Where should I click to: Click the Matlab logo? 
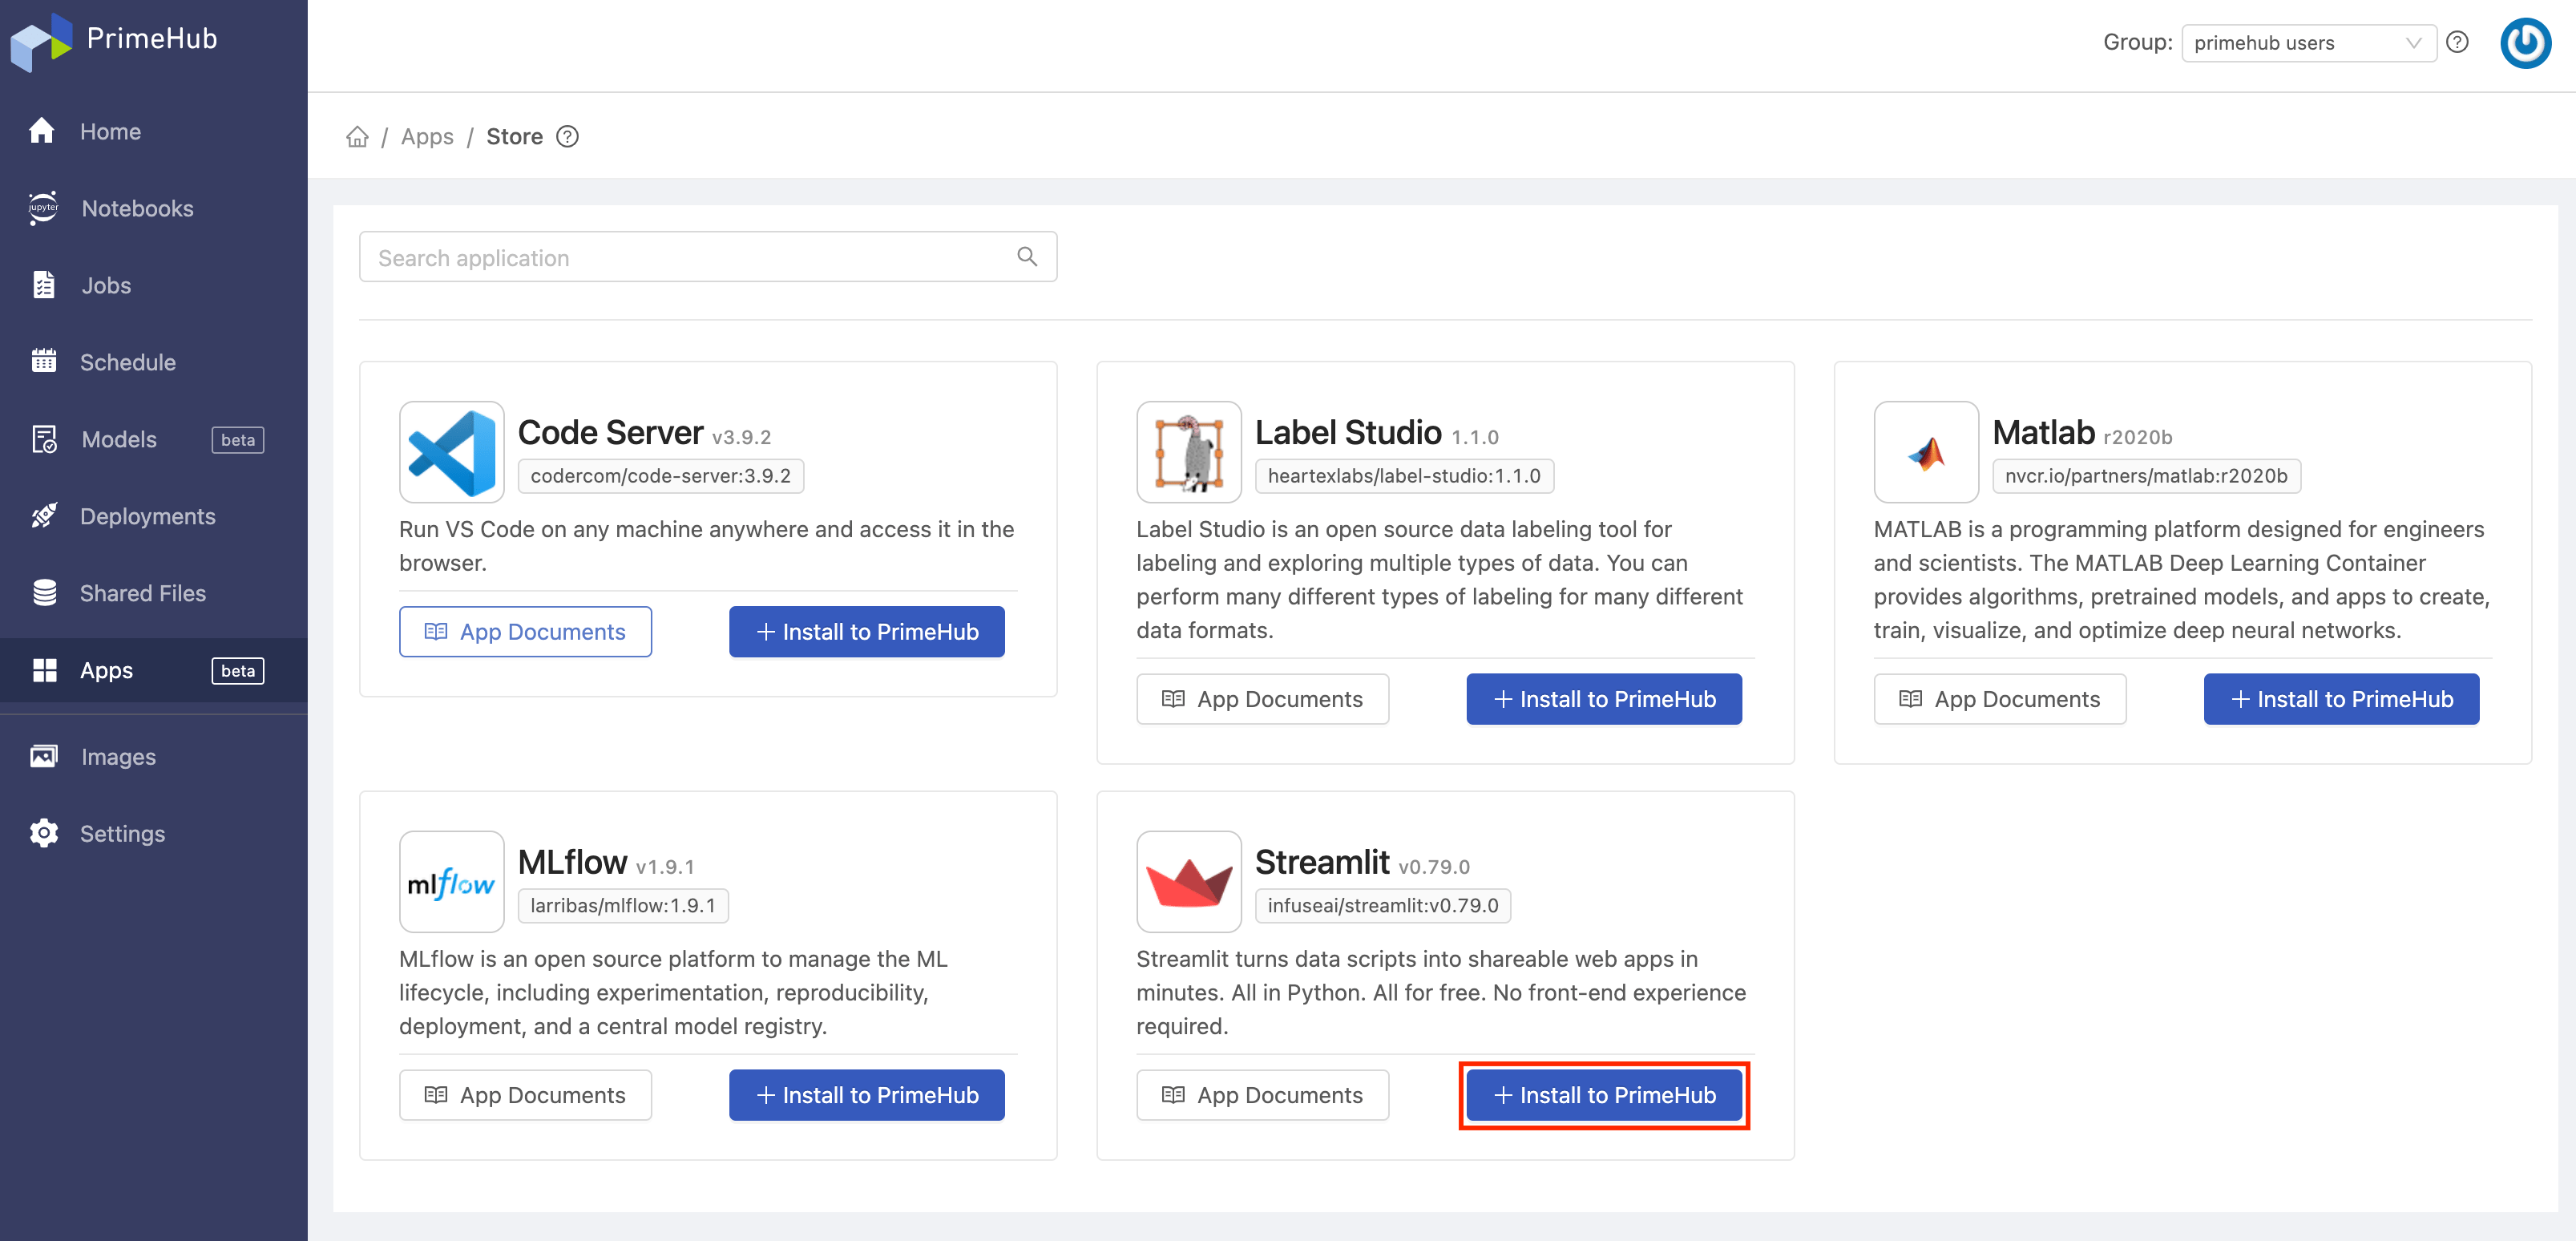[x=1926, y=452]
